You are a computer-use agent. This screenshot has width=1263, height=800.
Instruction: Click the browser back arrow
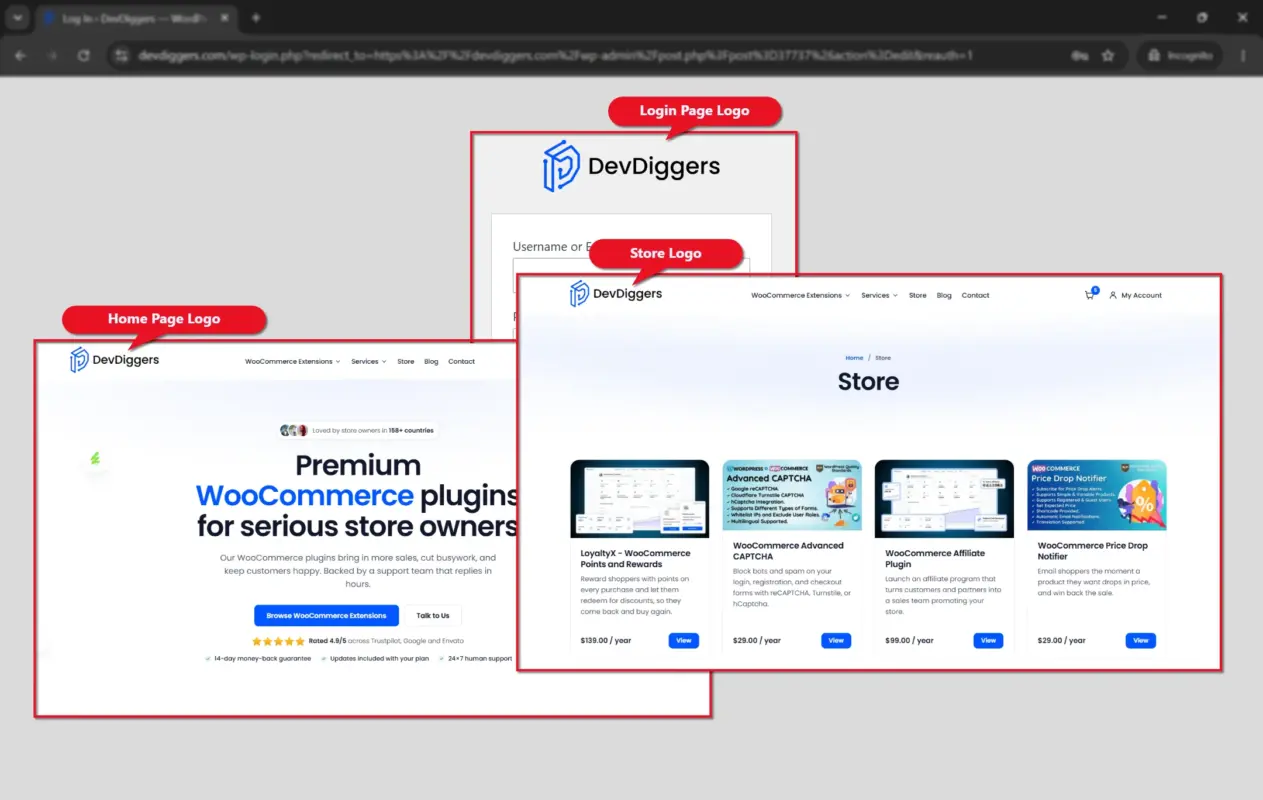21,56
